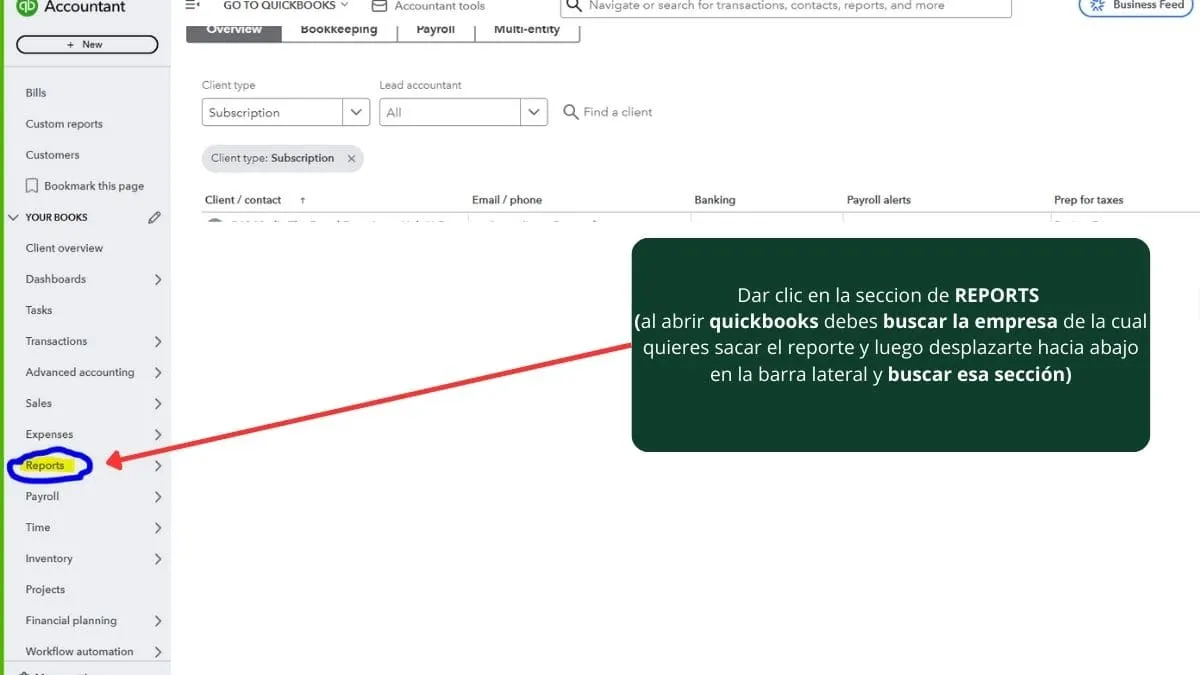This screenshot has width=1200, height=675.
Task: Toggle the sidebar collapse menu icon
Action: point(193,5)
